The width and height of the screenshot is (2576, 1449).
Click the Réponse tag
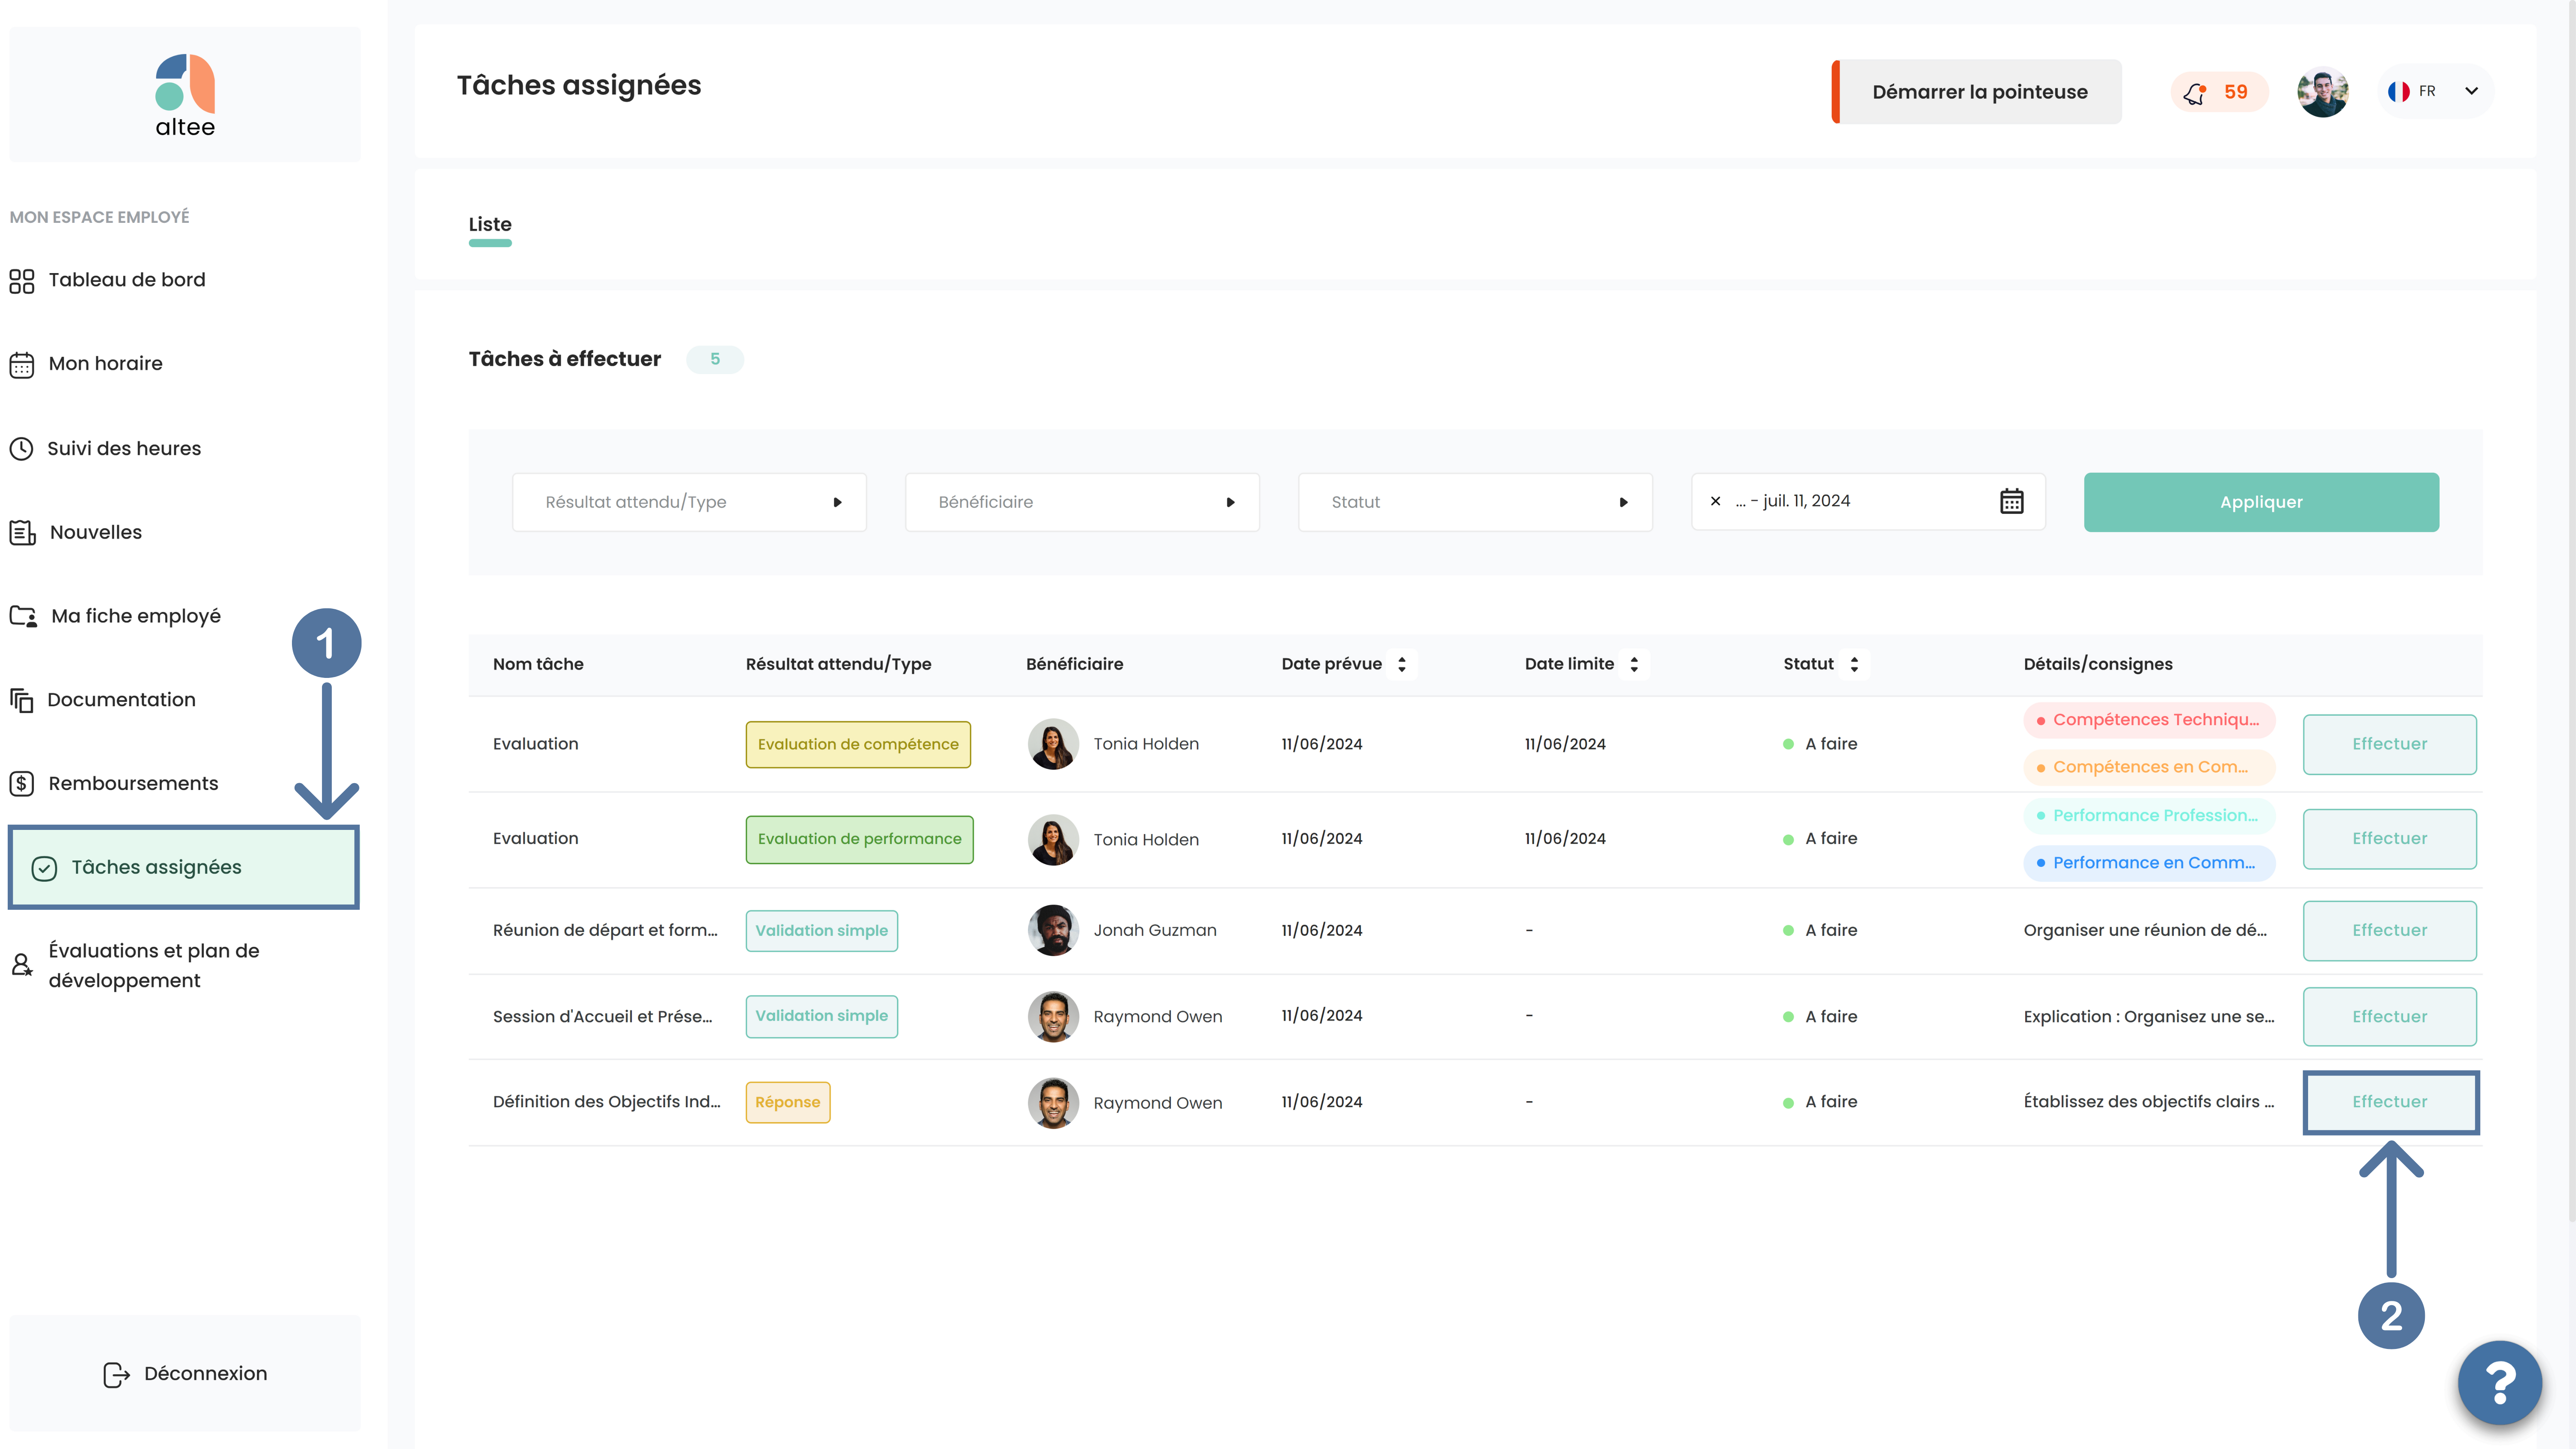coord(788,1103)
